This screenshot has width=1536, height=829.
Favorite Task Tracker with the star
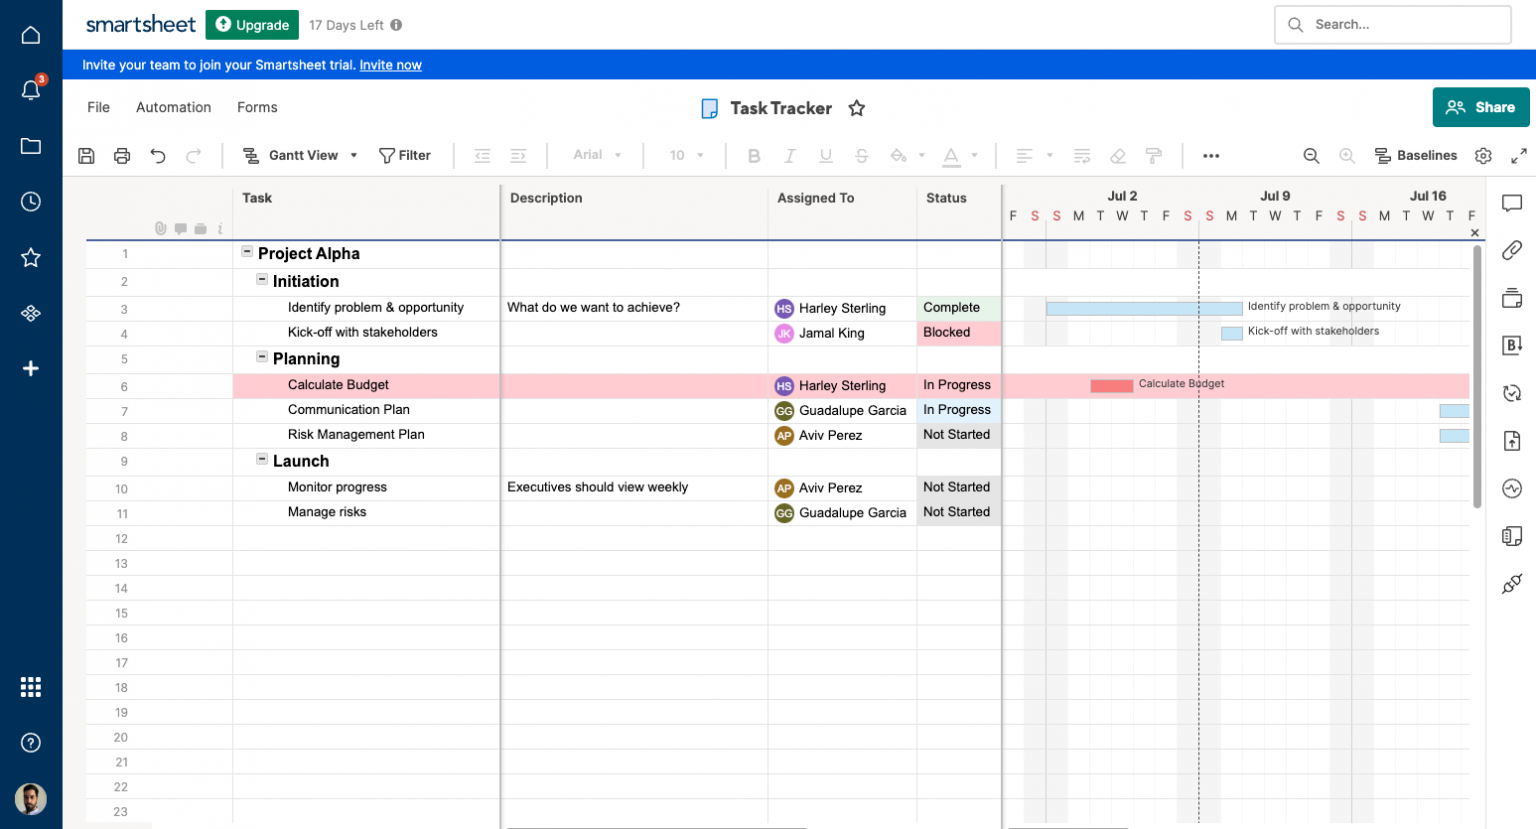point(856,108)
